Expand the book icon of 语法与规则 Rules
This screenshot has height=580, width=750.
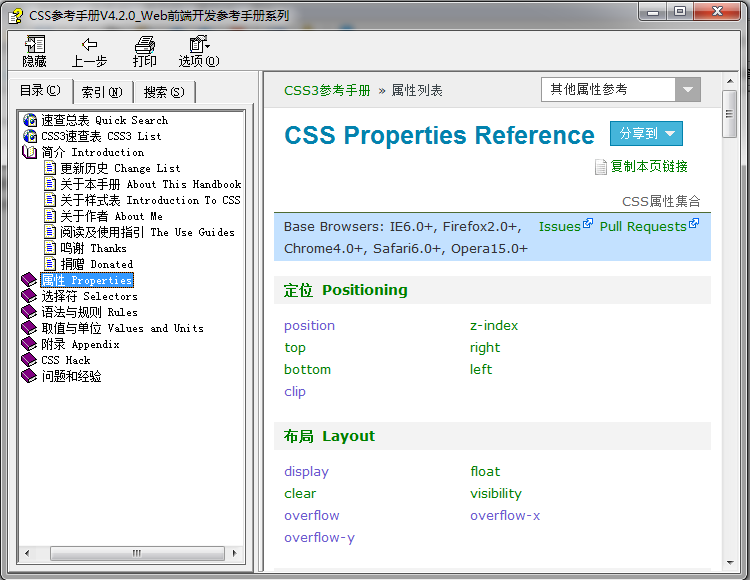[29, 312]
